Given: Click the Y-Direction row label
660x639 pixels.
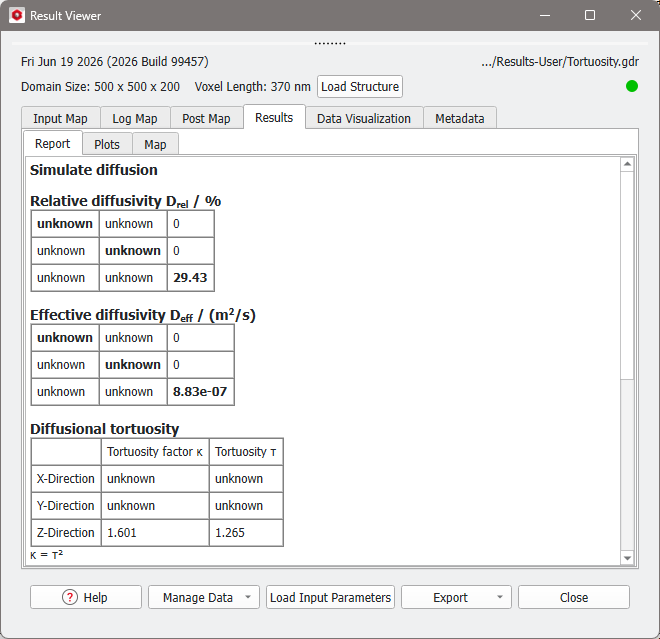Looking at the screenshot, I should coord(66,506).
